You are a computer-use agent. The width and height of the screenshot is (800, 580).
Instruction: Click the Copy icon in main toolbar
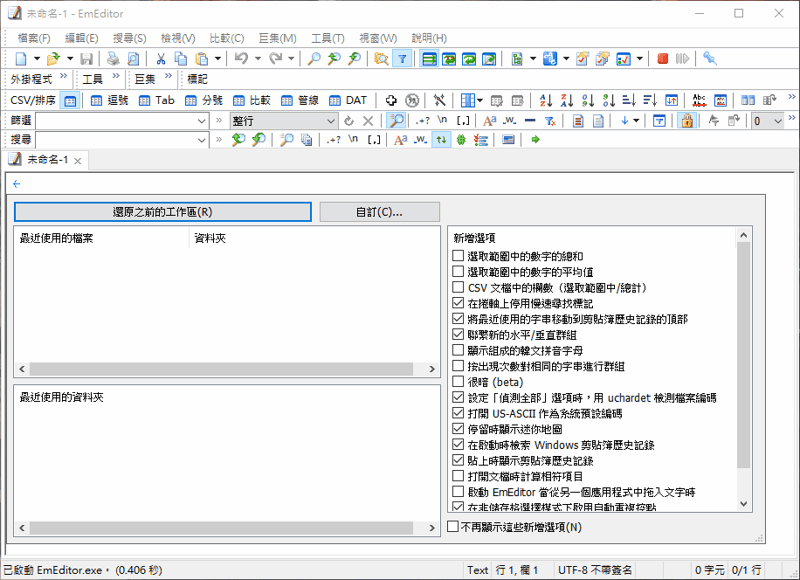[181, 59]
